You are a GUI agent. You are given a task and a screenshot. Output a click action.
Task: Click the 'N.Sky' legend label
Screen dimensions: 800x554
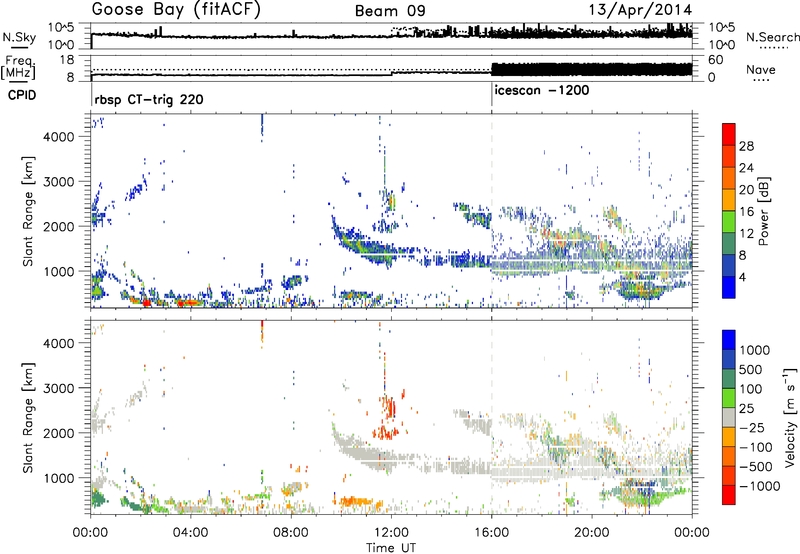coord(19,37)
